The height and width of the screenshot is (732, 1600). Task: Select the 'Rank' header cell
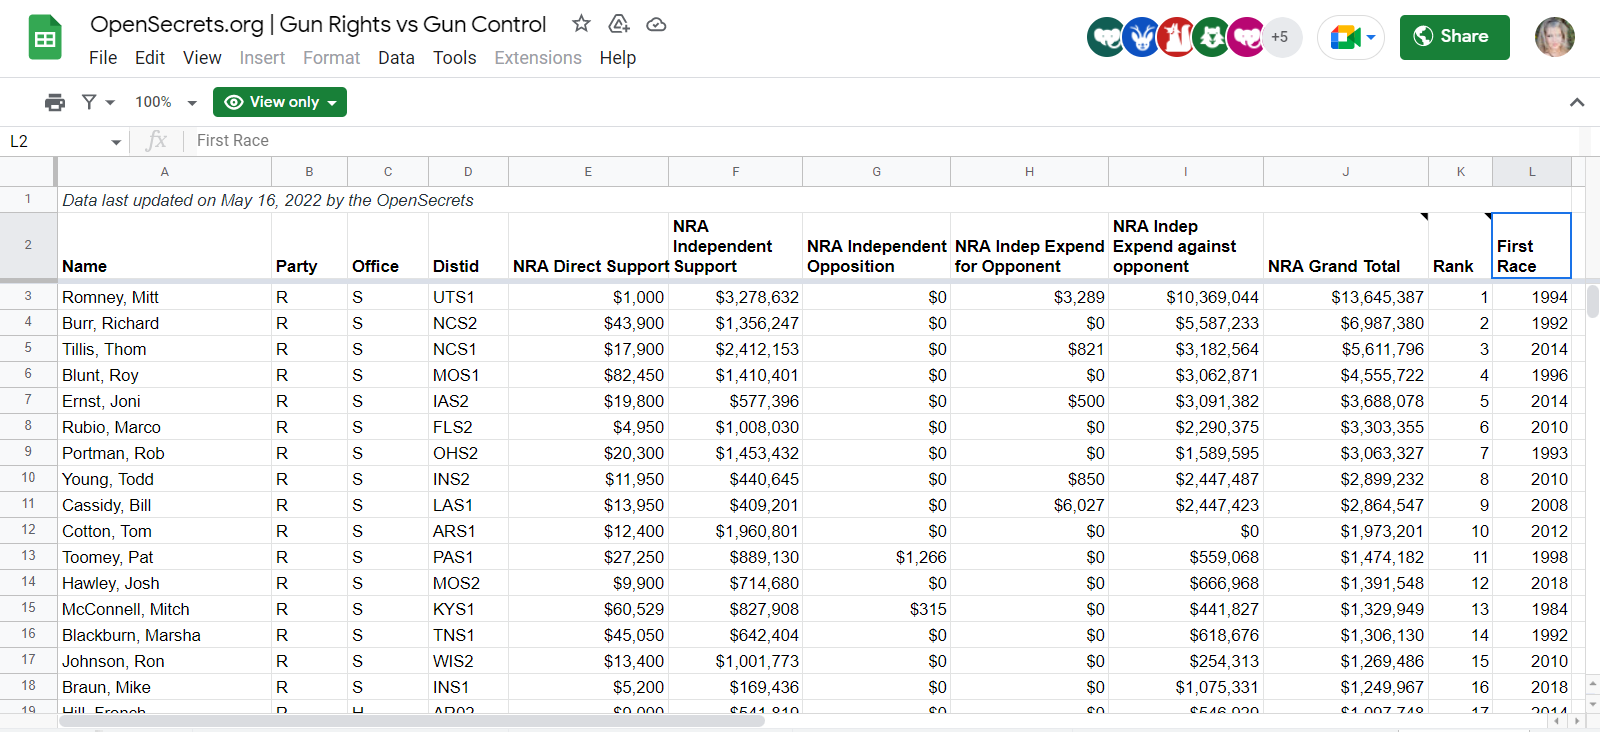point(1460,245)
